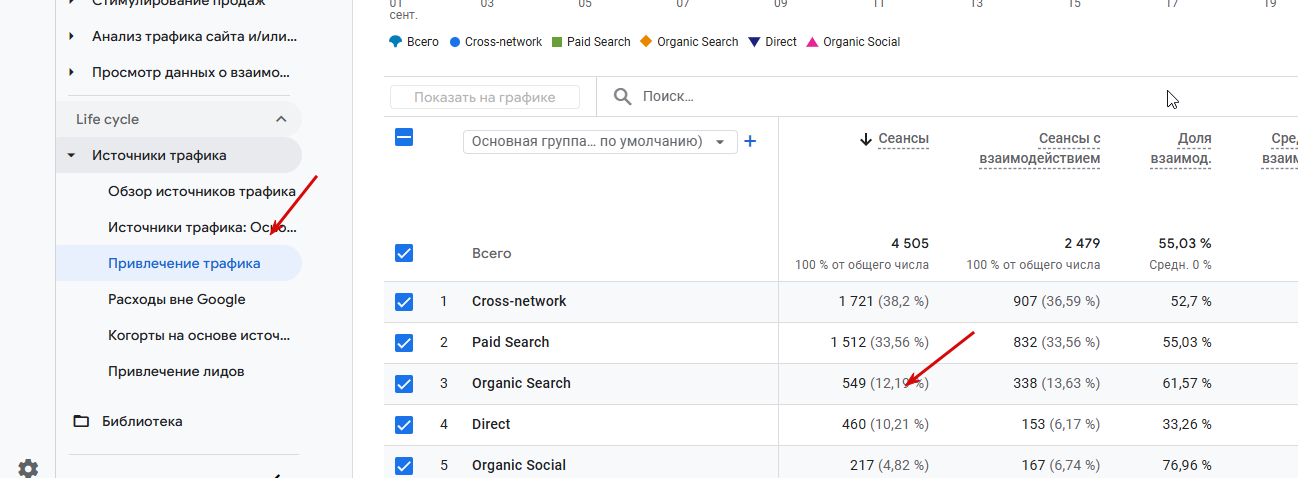1298x478 pixels.
Task: Toggle the select-all rows checkbox
Action: [404, 138]
